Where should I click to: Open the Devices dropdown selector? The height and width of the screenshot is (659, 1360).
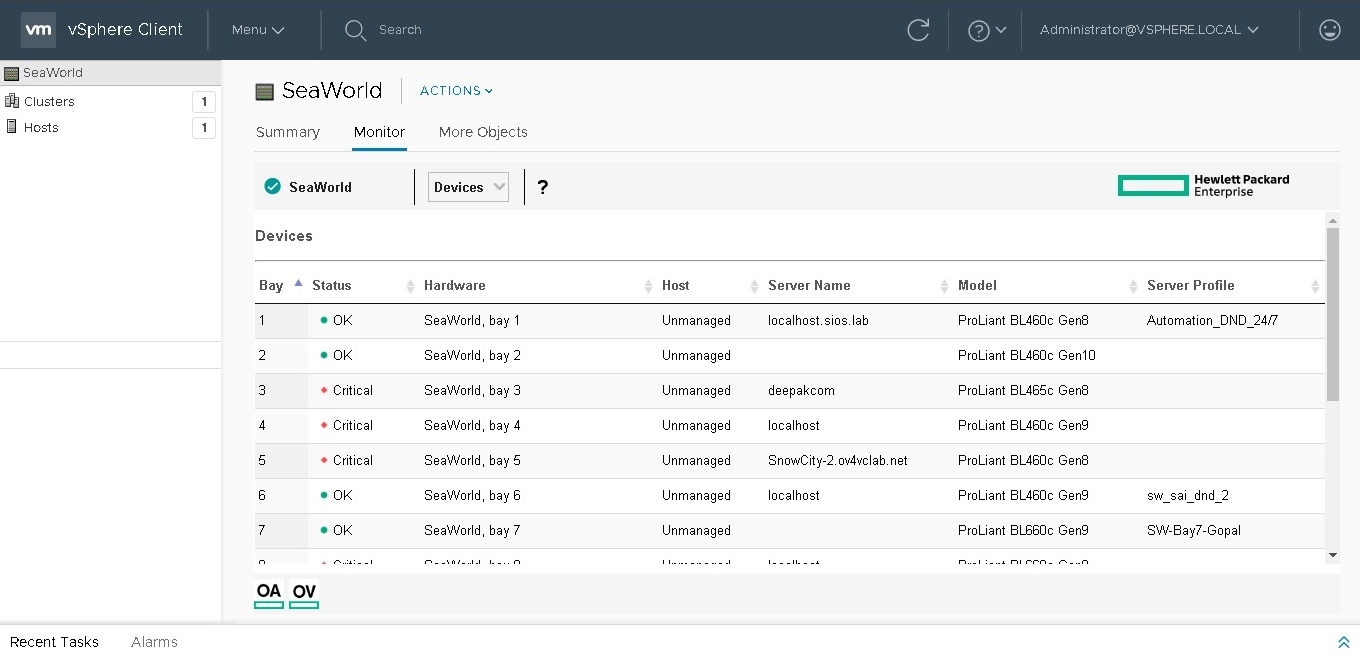468,187
